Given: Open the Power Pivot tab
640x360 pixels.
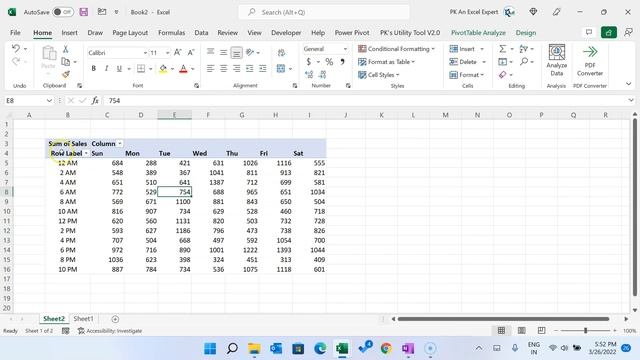Looking at the screenshot, I should click(352, 33).
